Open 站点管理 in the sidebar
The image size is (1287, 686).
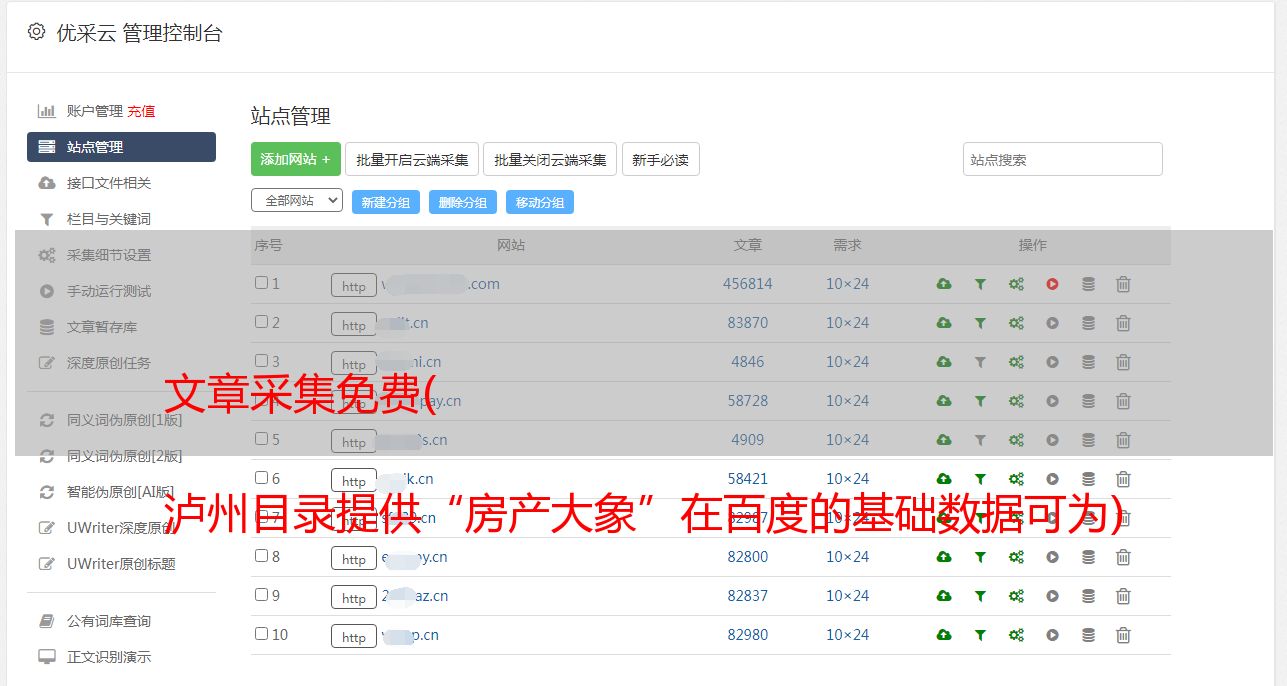(121, 147)
